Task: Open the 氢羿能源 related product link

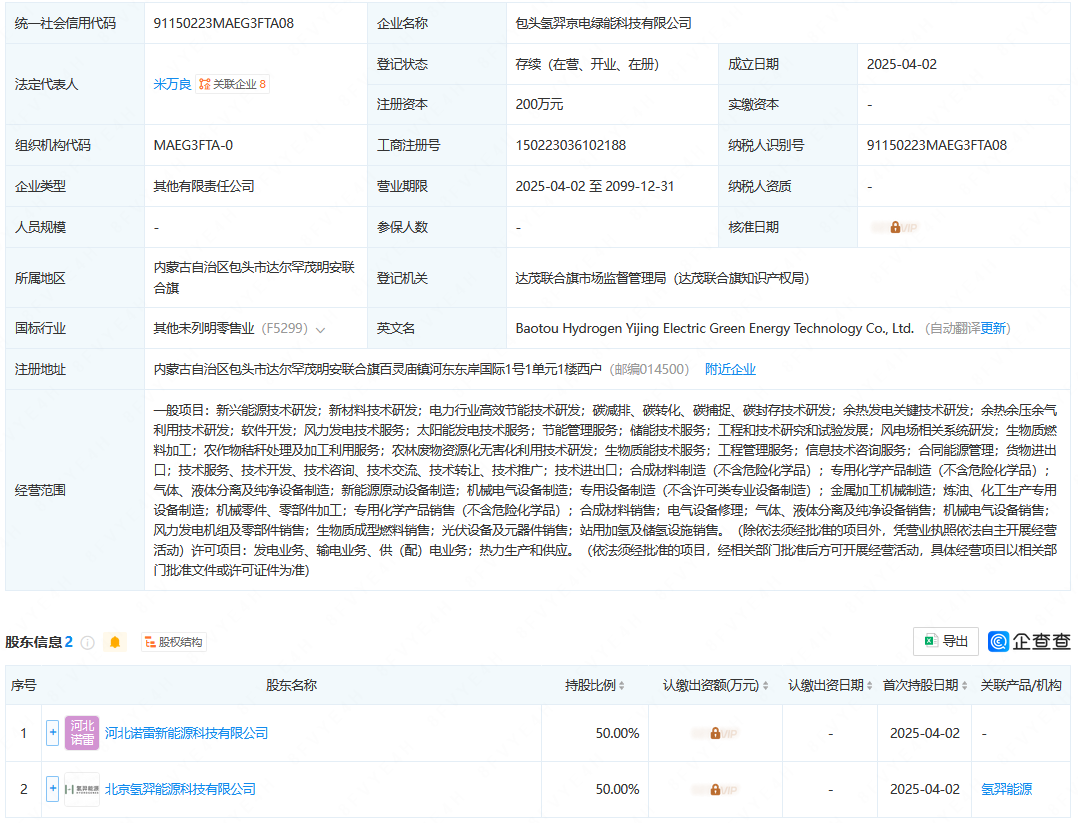Action: coord(1007,789)
